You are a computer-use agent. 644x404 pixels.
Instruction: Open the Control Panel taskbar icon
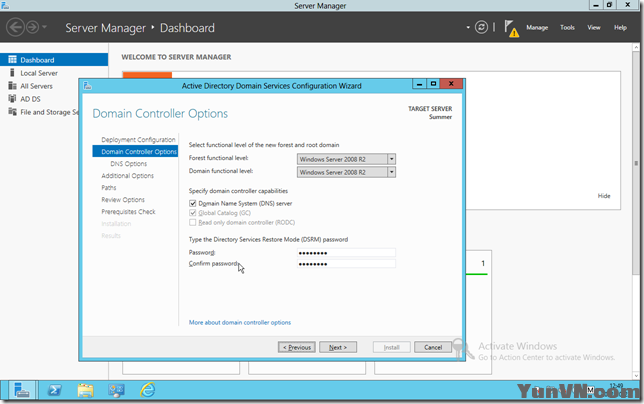116,390
